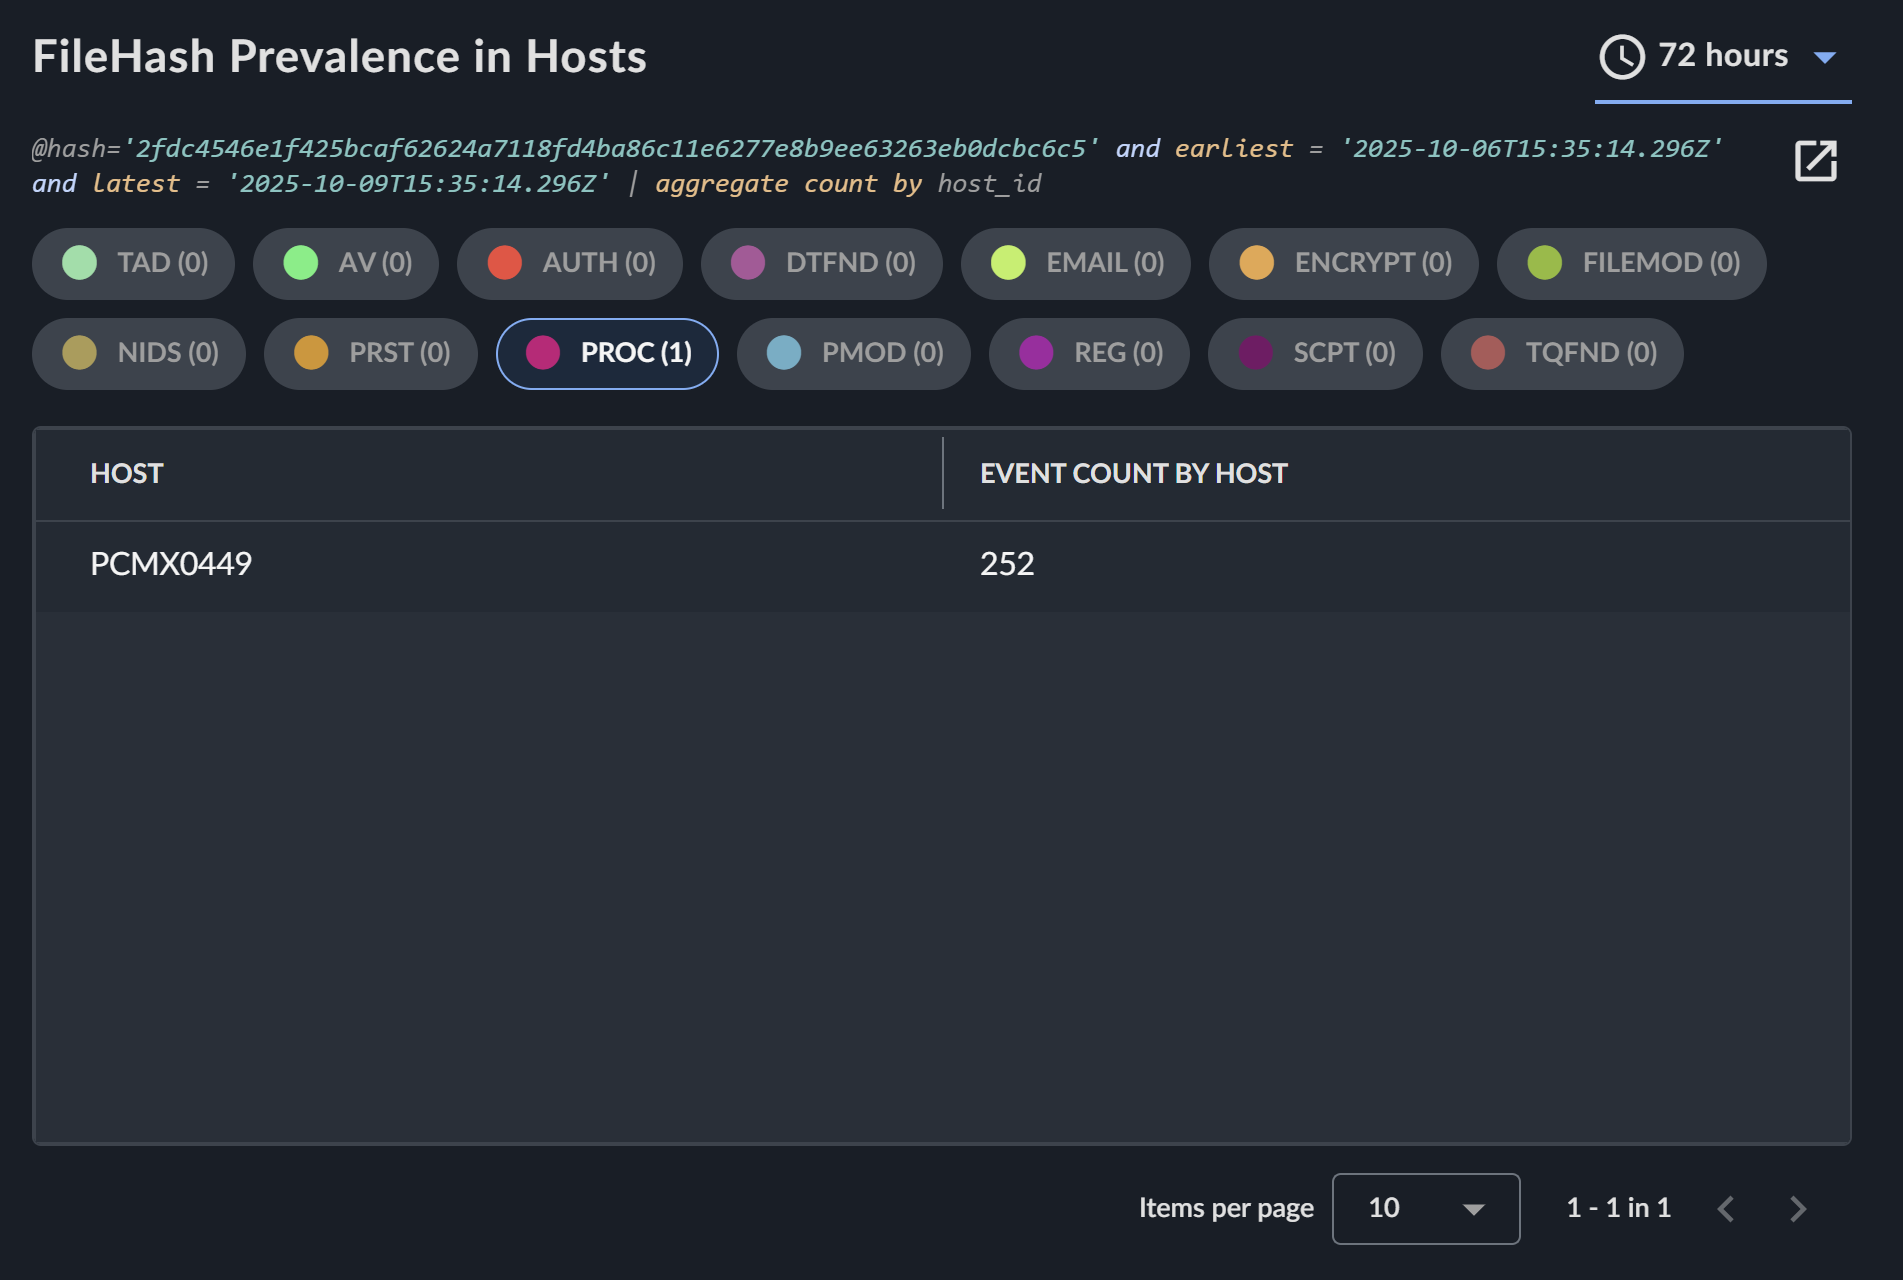
Task: Open the 72 hours time range dropdown
Action: point(1722,57)
